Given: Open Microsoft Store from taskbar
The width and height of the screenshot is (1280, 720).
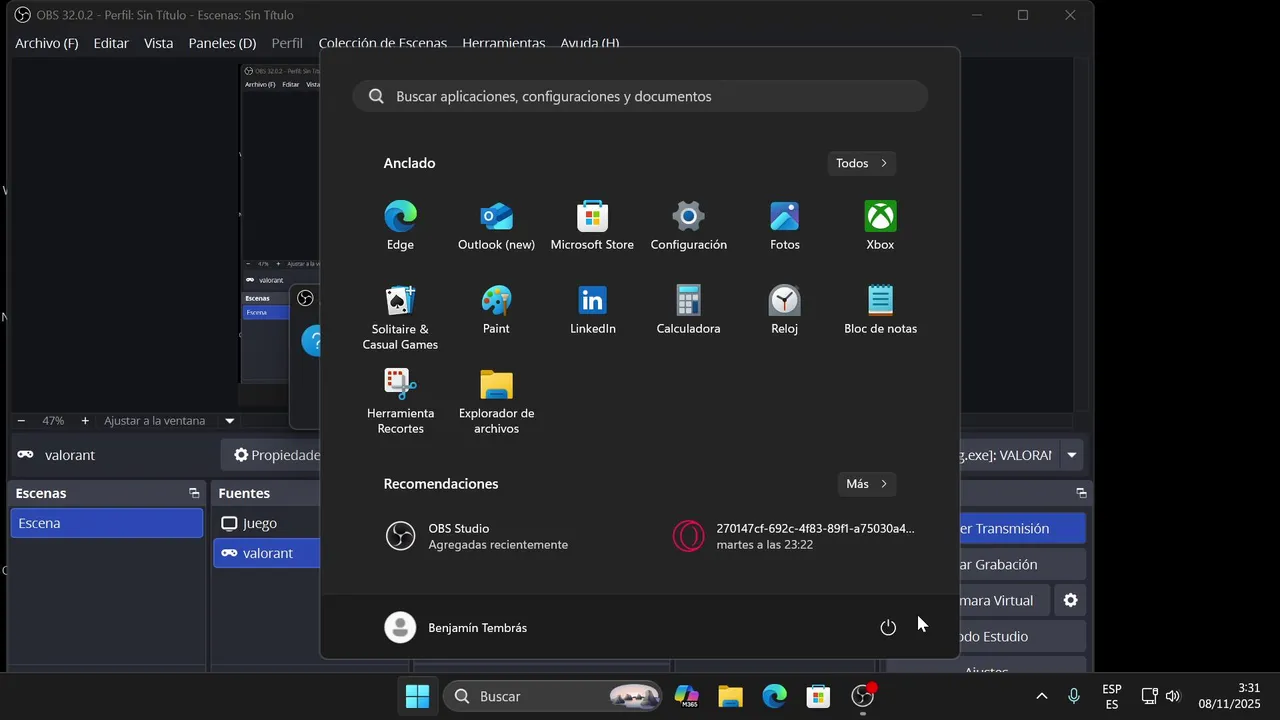Looking at the screenshot, I should tap(818, 696).
